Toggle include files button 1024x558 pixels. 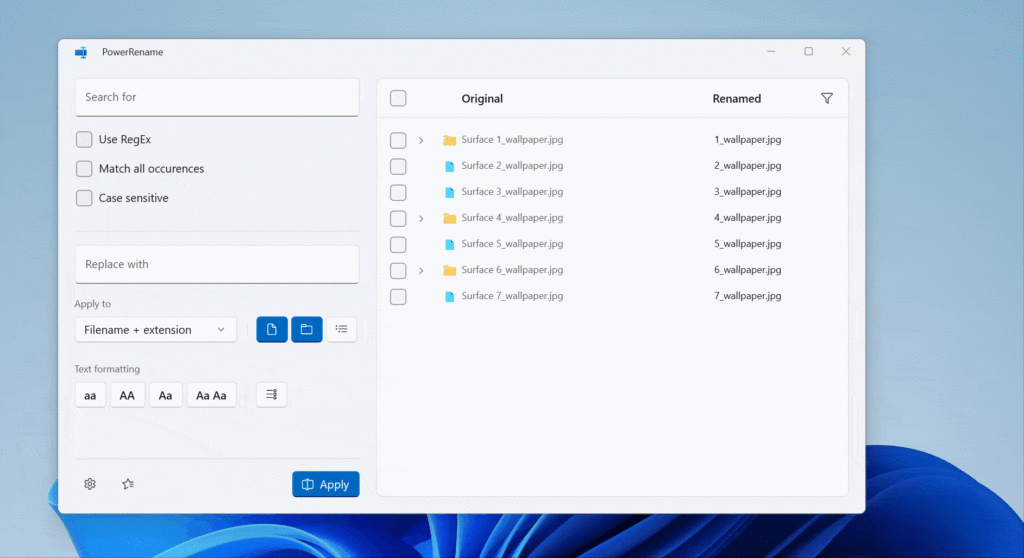tap(272, 329)
